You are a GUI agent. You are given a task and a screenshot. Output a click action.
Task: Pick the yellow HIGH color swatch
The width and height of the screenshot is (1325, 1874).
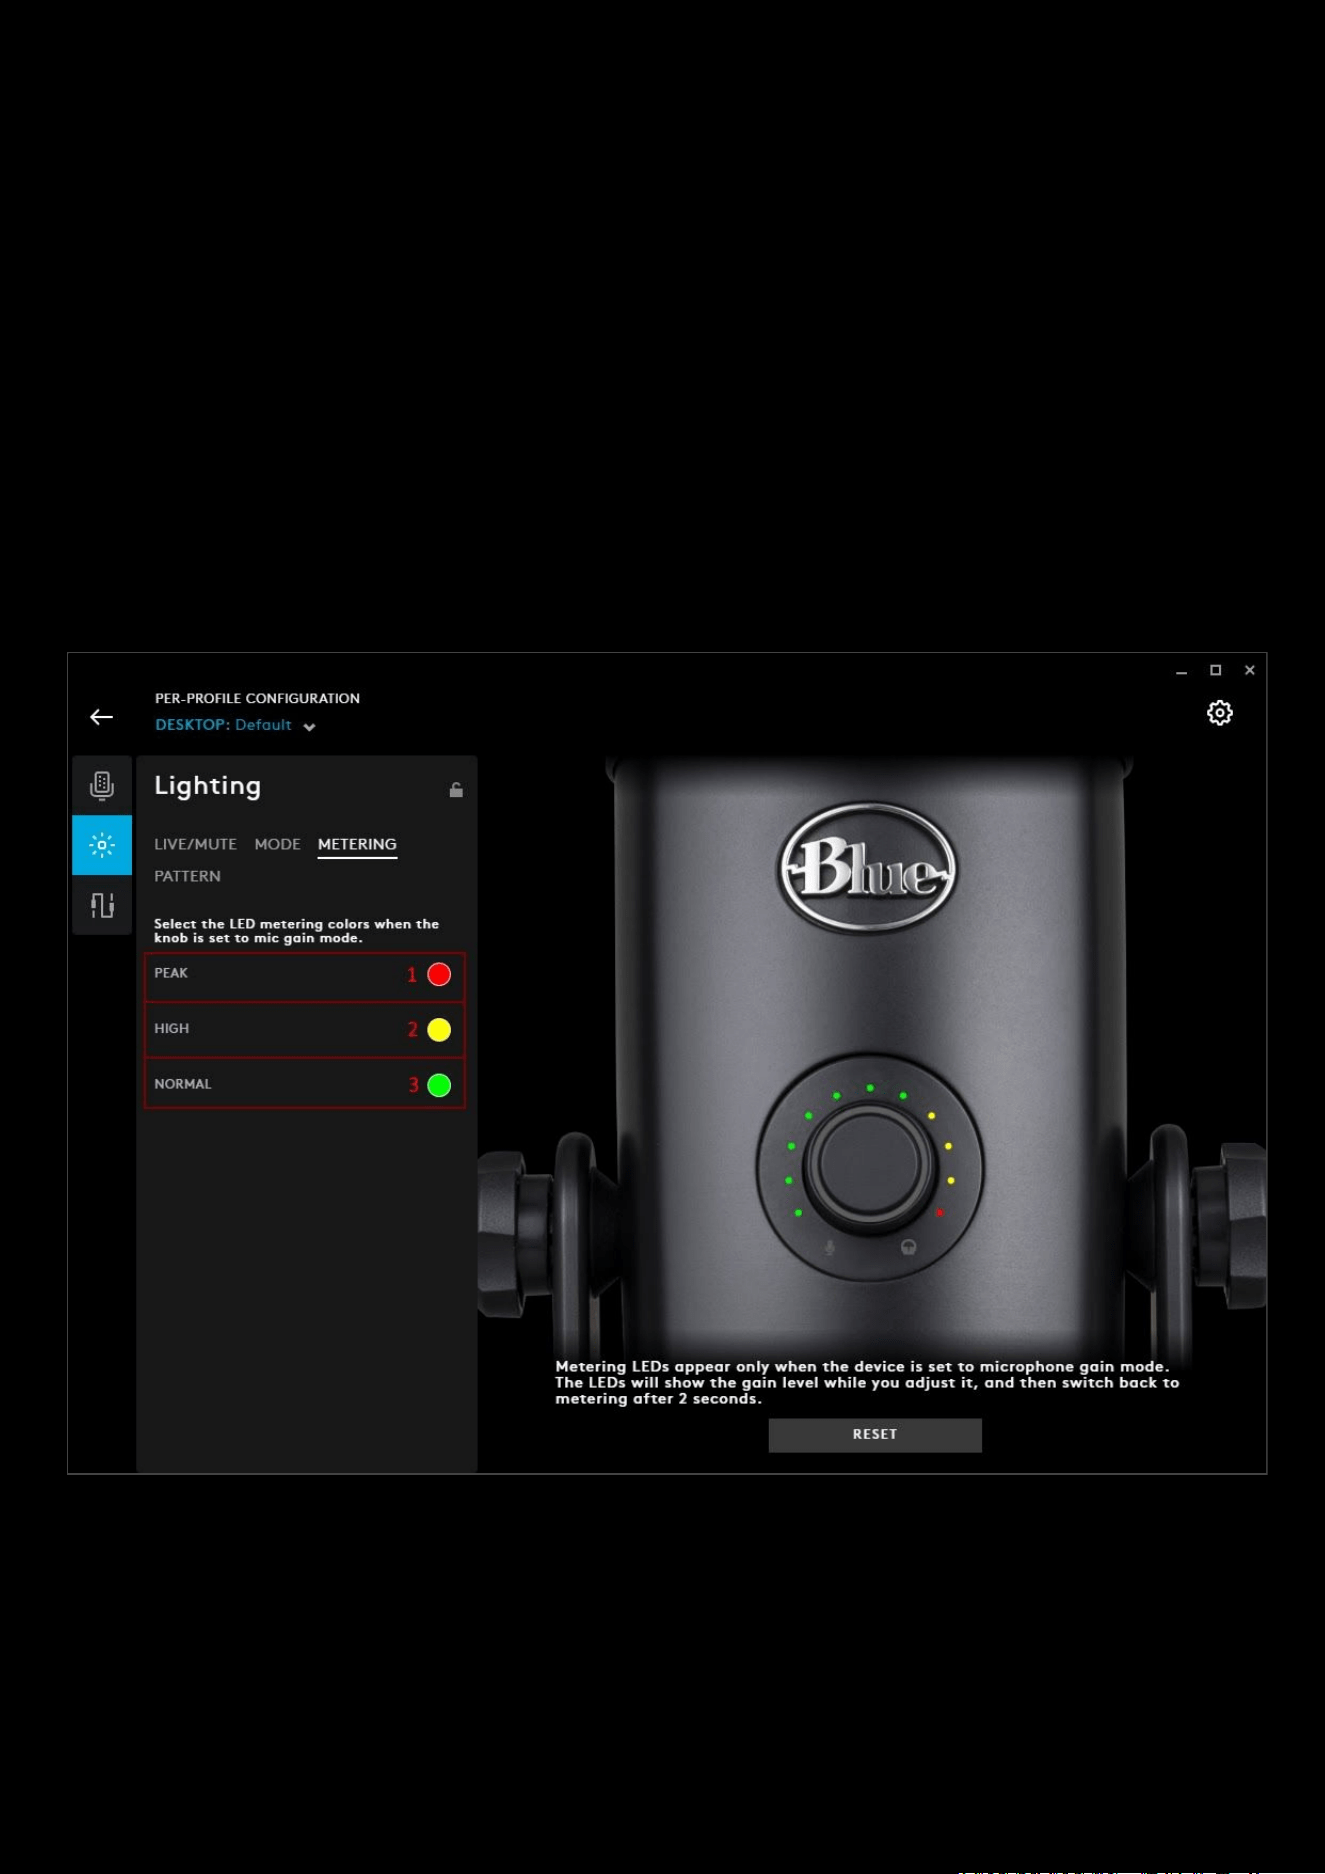(x=439, y=1030)
